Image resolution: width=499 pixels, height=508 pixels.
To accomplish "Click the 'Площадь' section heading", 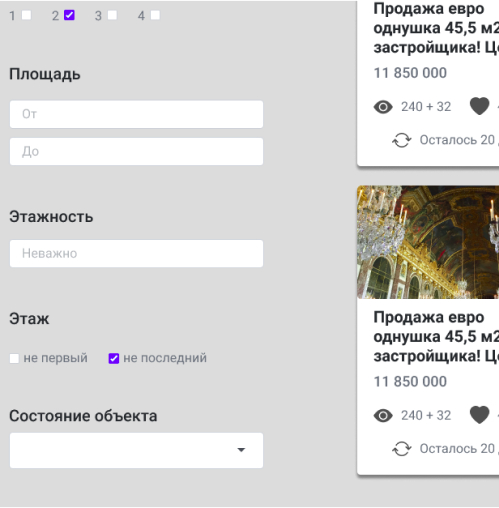I will 45,74.
